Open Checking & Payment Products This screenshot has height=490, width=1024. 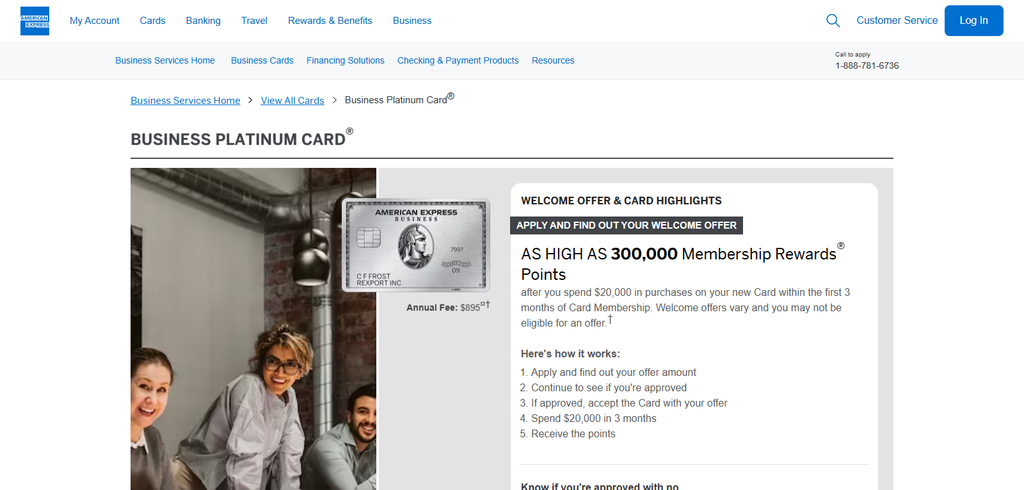pos(458,61)
